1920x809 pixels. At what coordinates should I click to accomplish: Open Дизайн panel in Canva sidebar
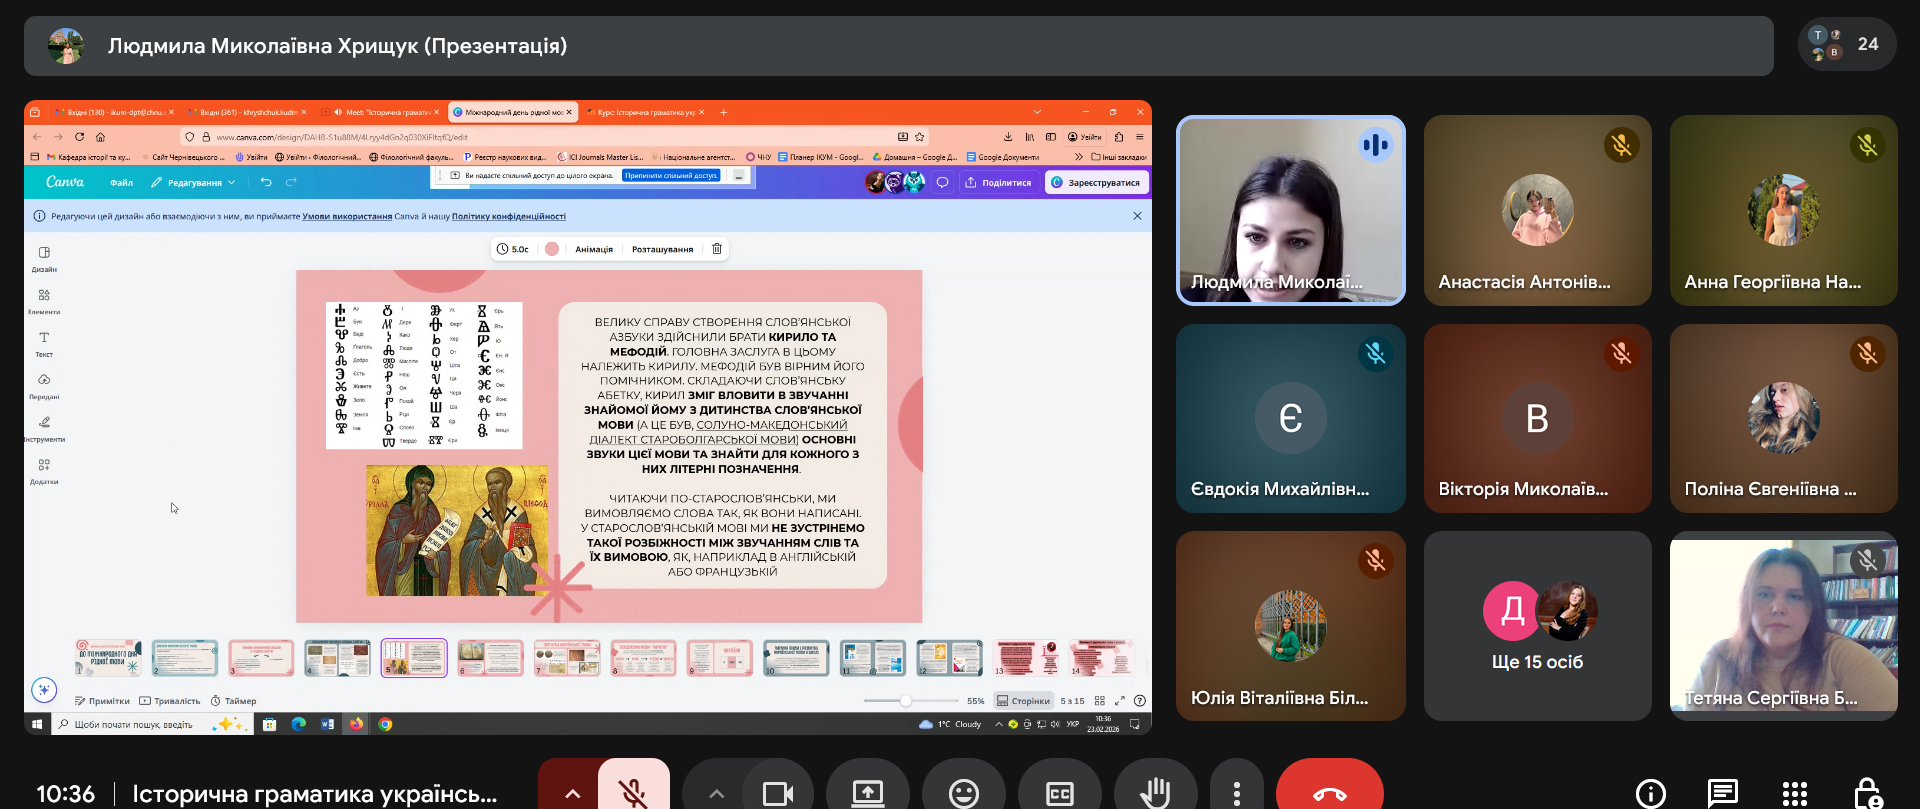[x=44, y=259]
